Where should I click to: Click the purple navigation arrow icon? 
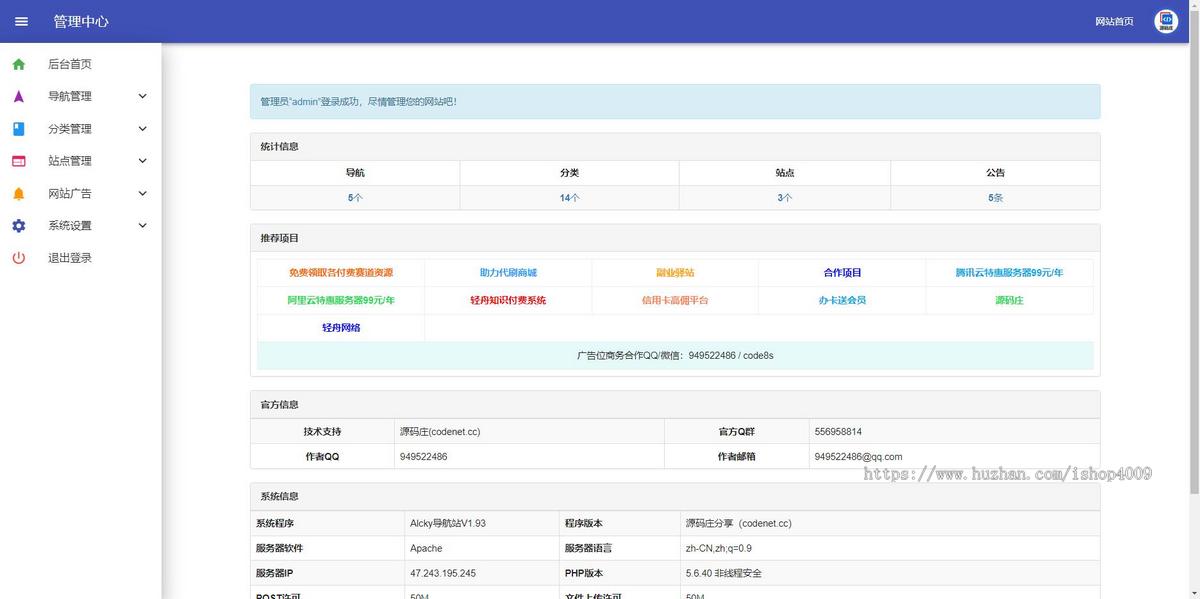[x=19, y=96]
